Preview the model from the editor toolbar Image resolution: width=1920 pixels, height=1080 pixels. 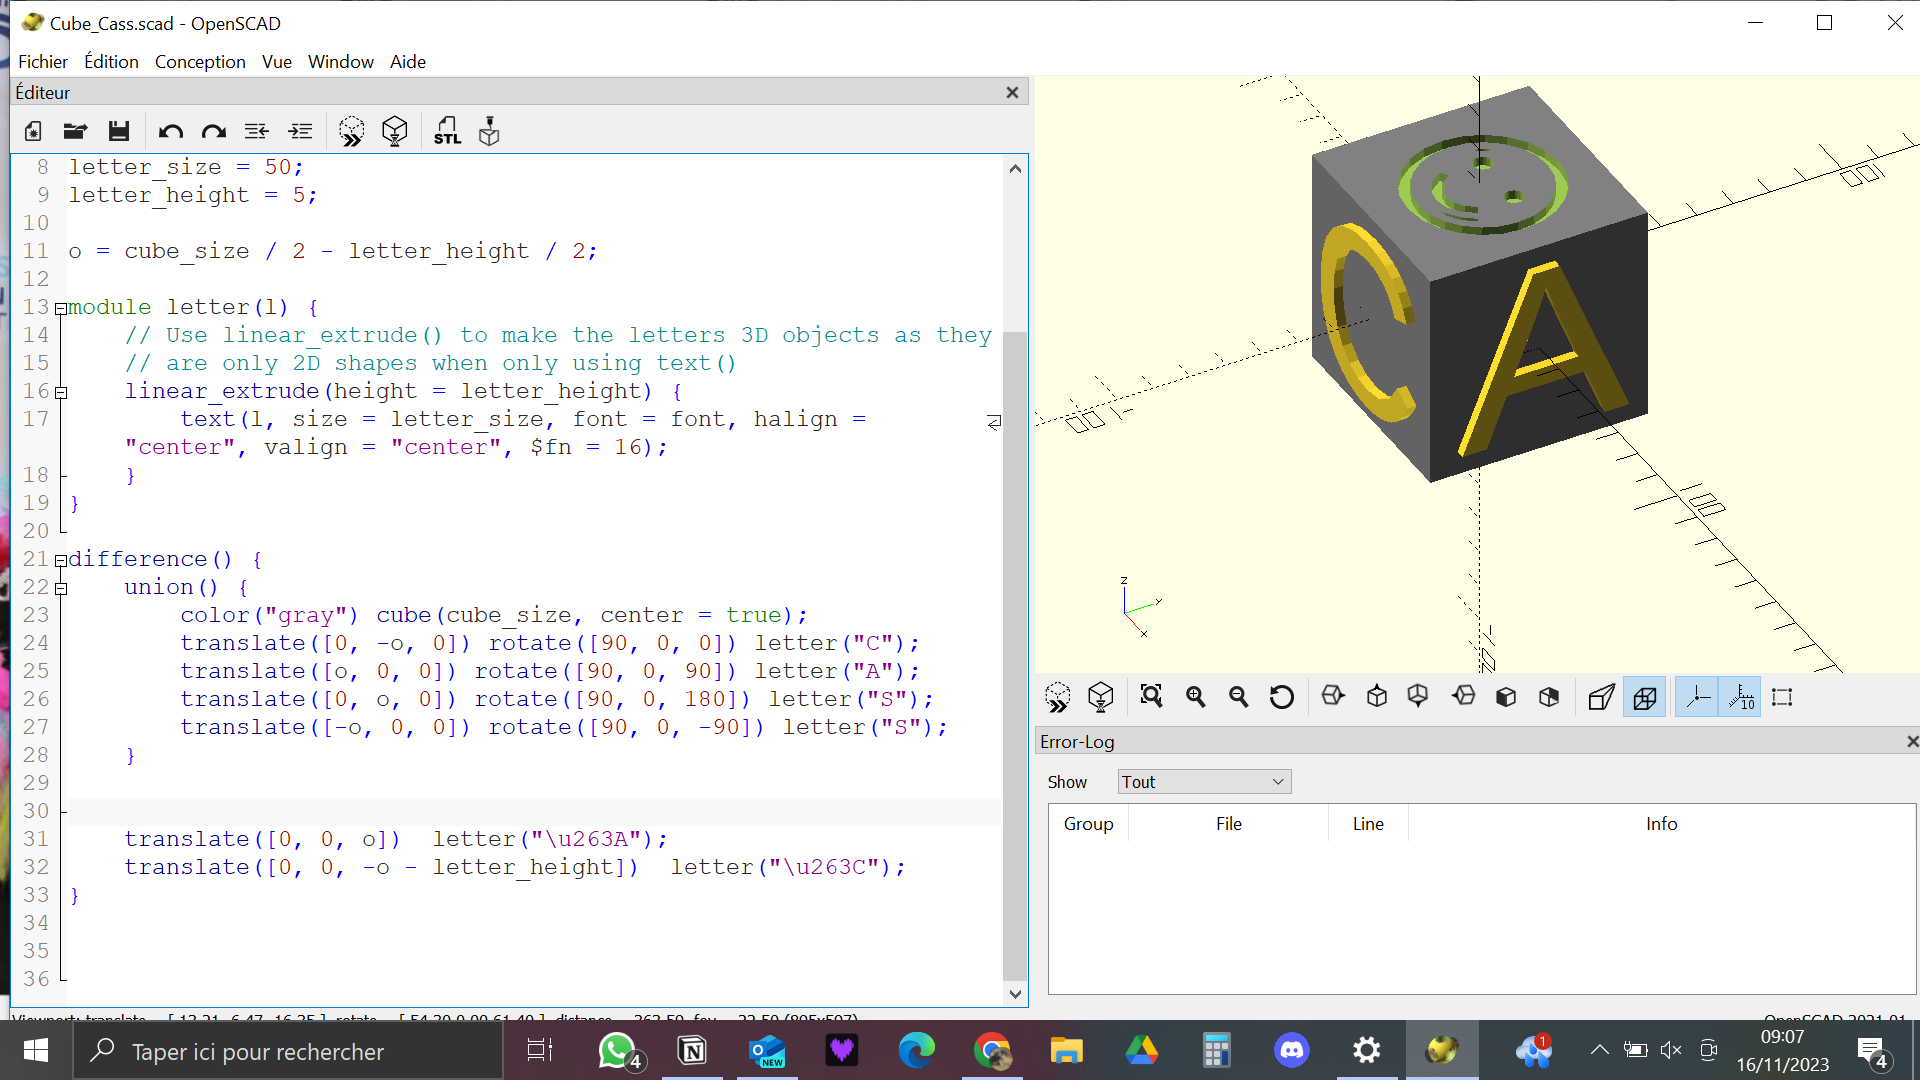coord(352,131)
